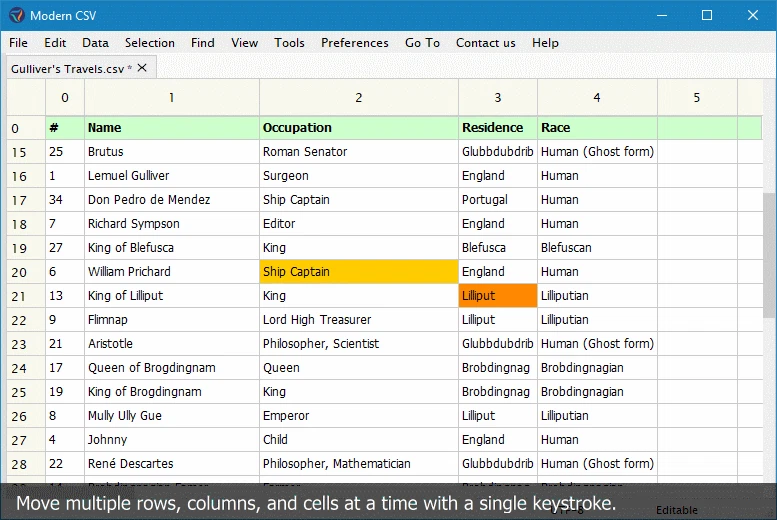The height and width of the screenshot is (520, 777).
Task: Open the Data menu
Action: click(95, 43)
